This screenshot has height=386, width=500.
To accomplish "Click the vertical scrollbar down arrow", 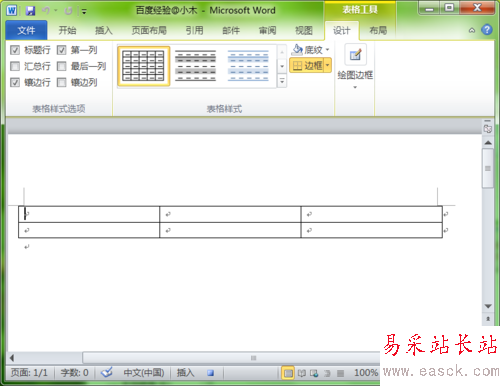I will click(488, 306).
